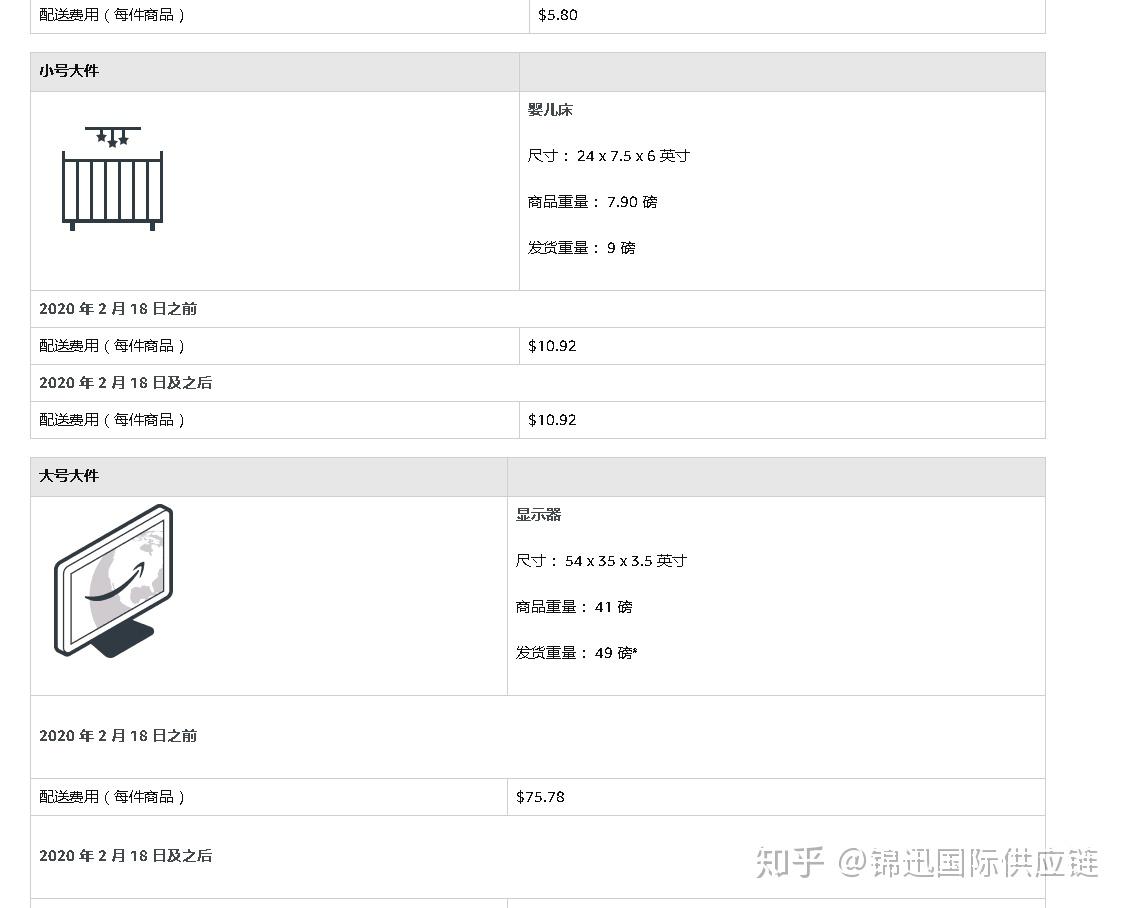
Task: Click the 显示器 product title
Action: (x=538, y=515)
